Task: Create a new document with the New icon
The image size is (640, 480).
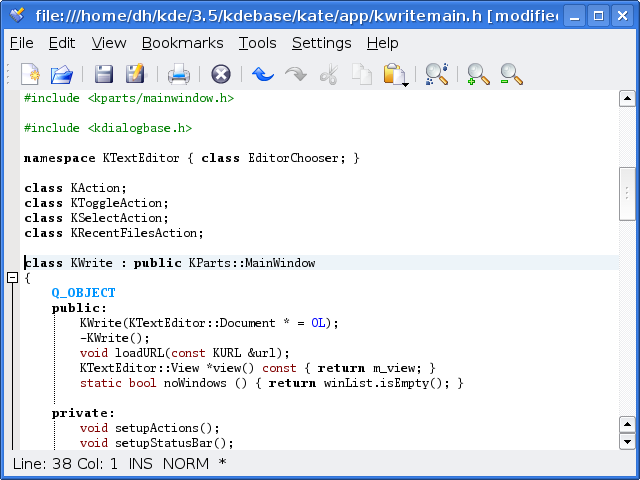Action: click(30, 74)
